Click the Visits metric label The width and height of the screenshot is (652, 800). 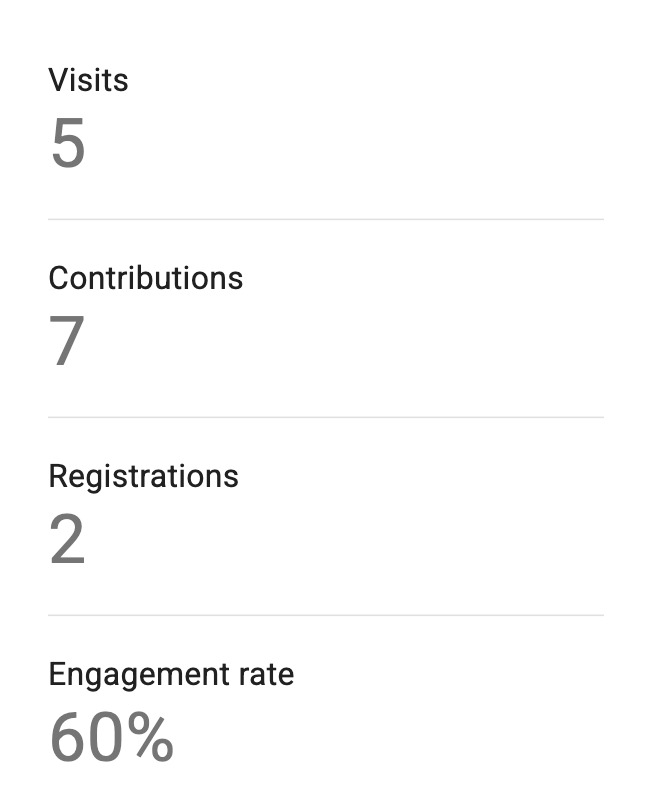(x=88, y=80)
